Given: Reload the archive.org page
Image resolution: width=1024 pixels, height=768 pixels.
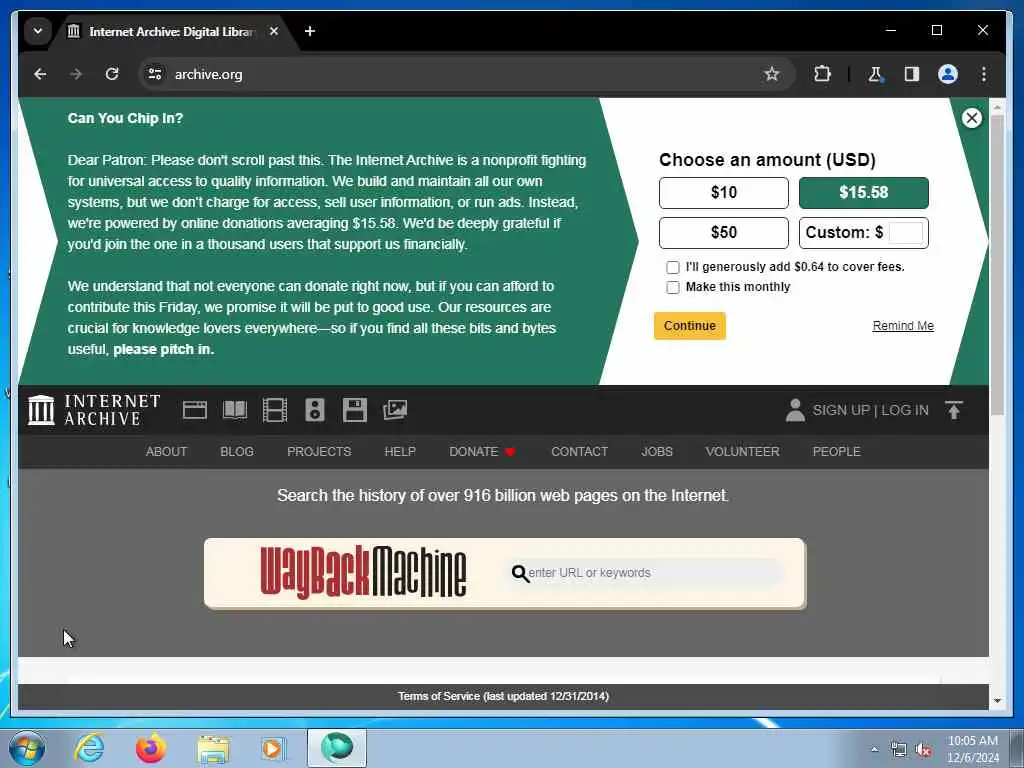Looking at the screenshot, I should pyautogui.click(x=112, y=74).
